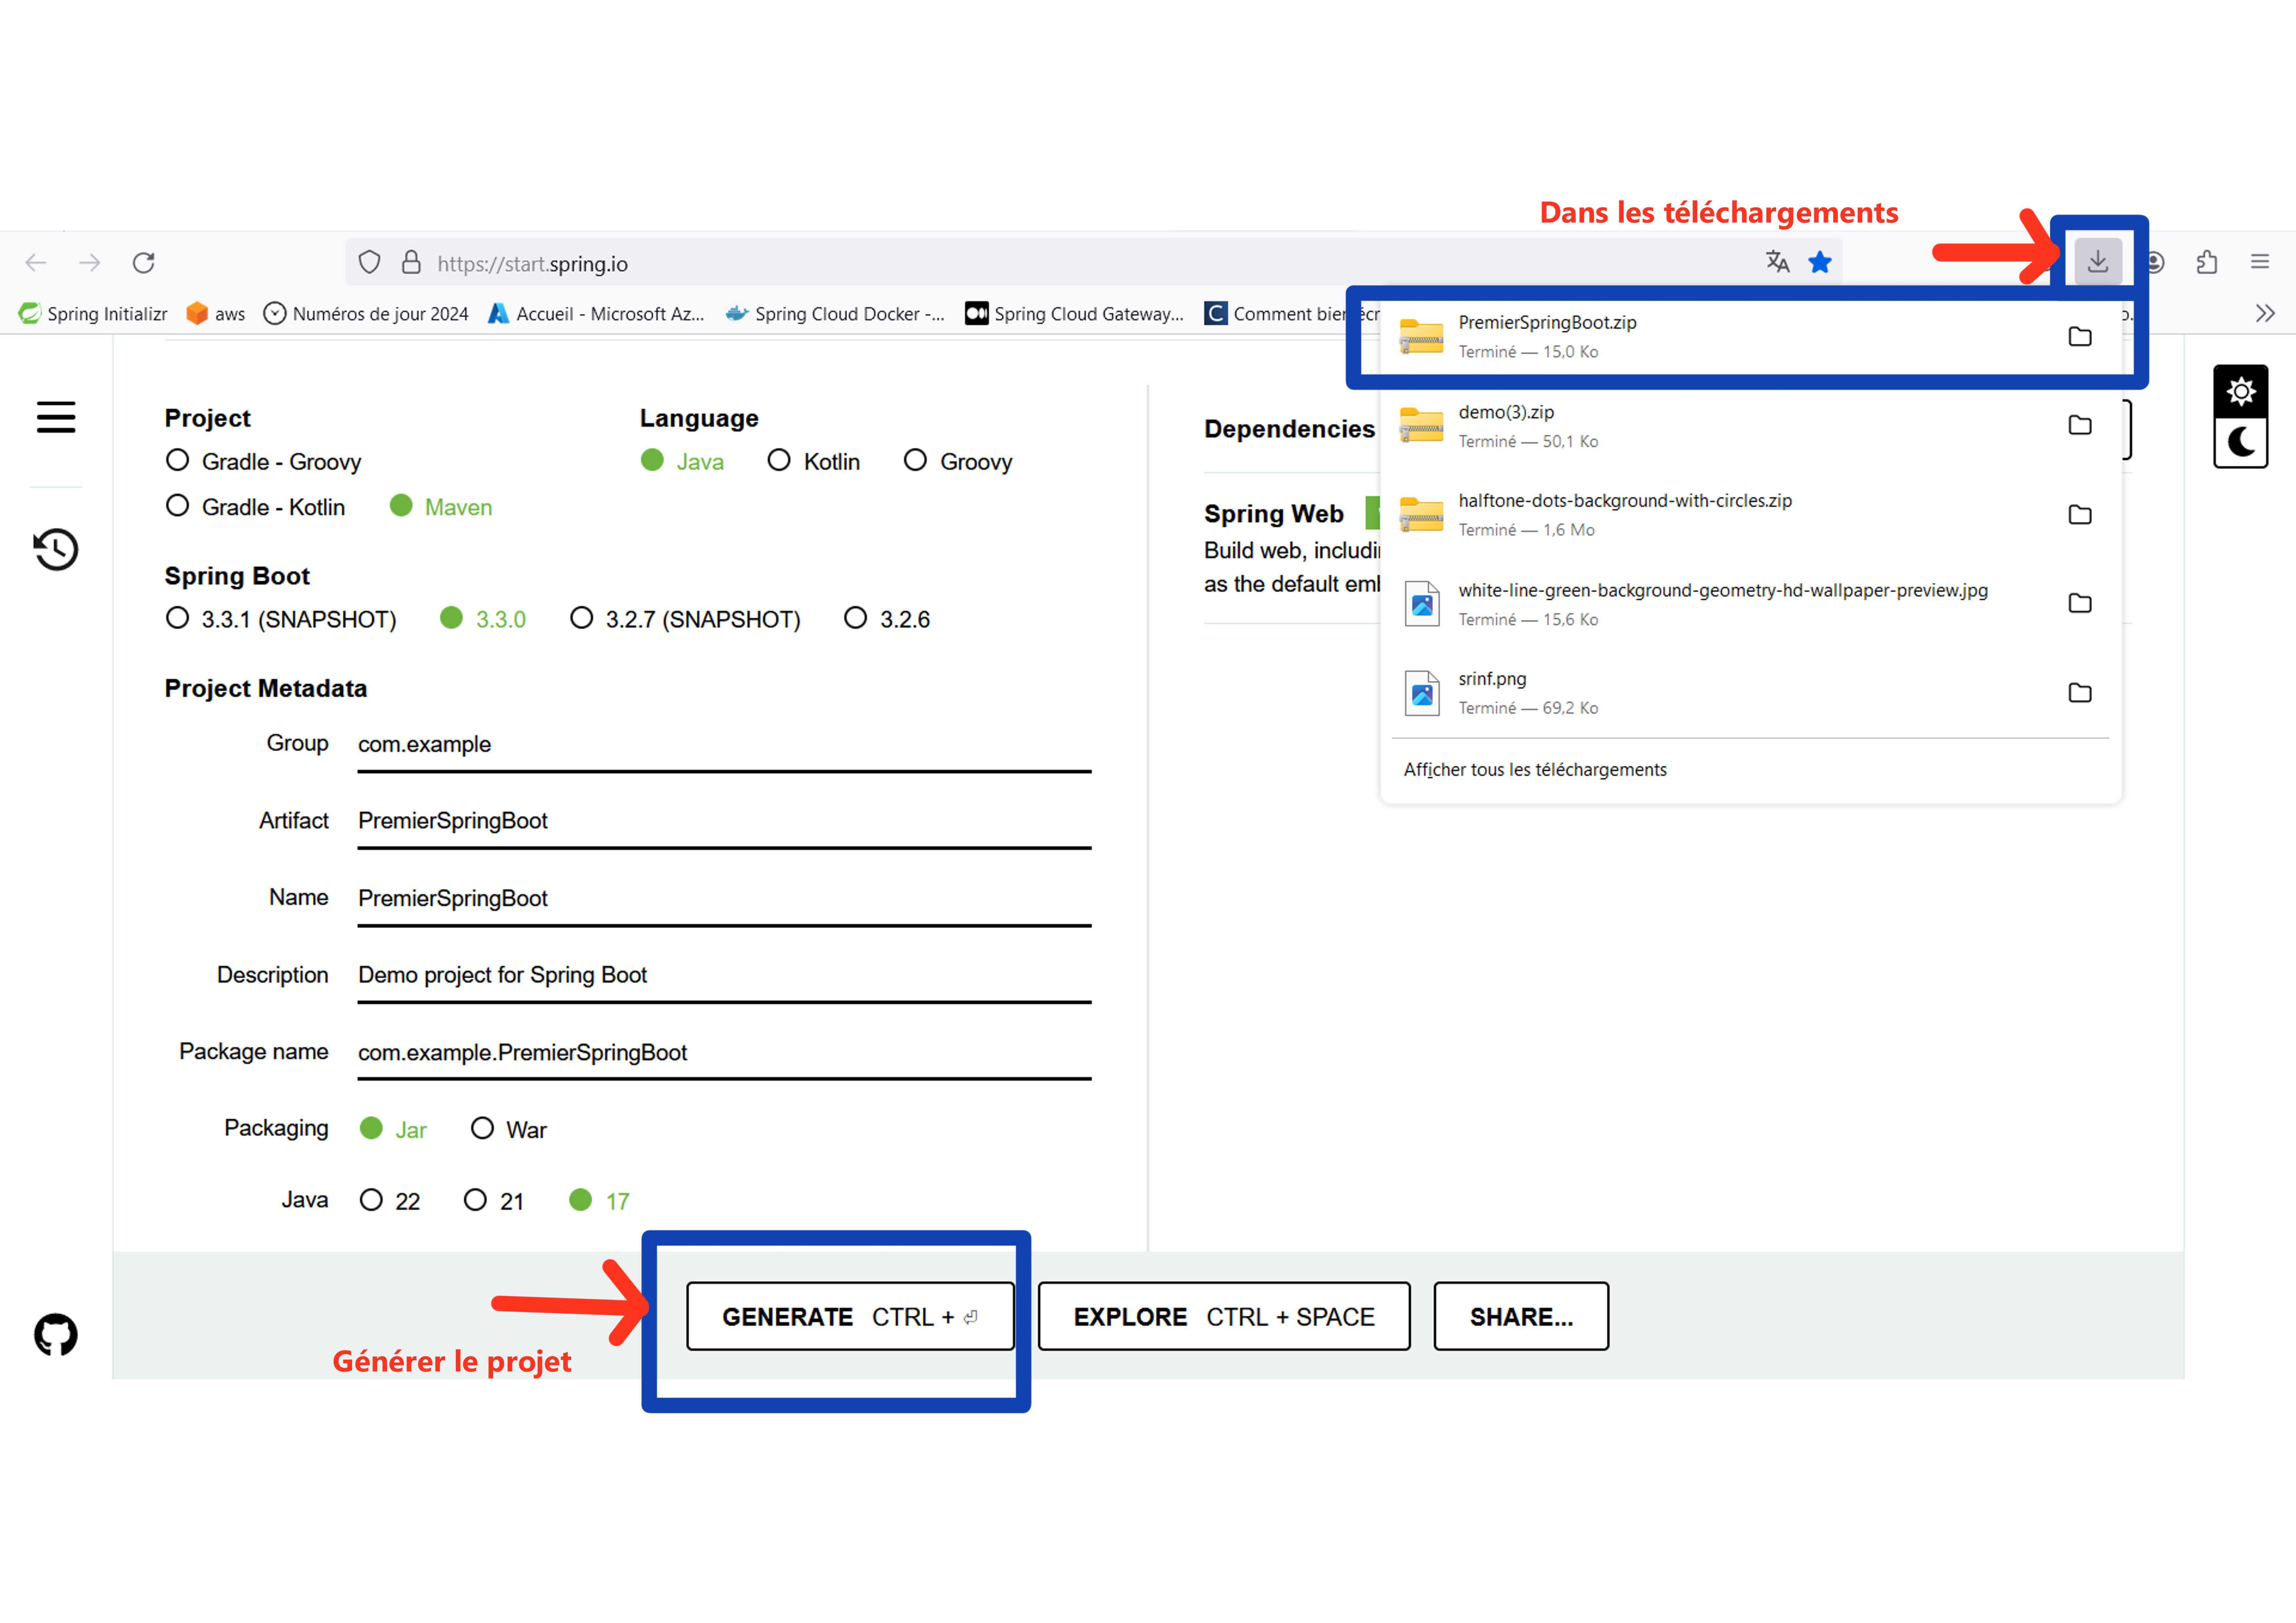Select Spring Boot 3.3.1 (SNAPSHOT)
This screenshot has height=1623, width=2296.
coord(281,619)
